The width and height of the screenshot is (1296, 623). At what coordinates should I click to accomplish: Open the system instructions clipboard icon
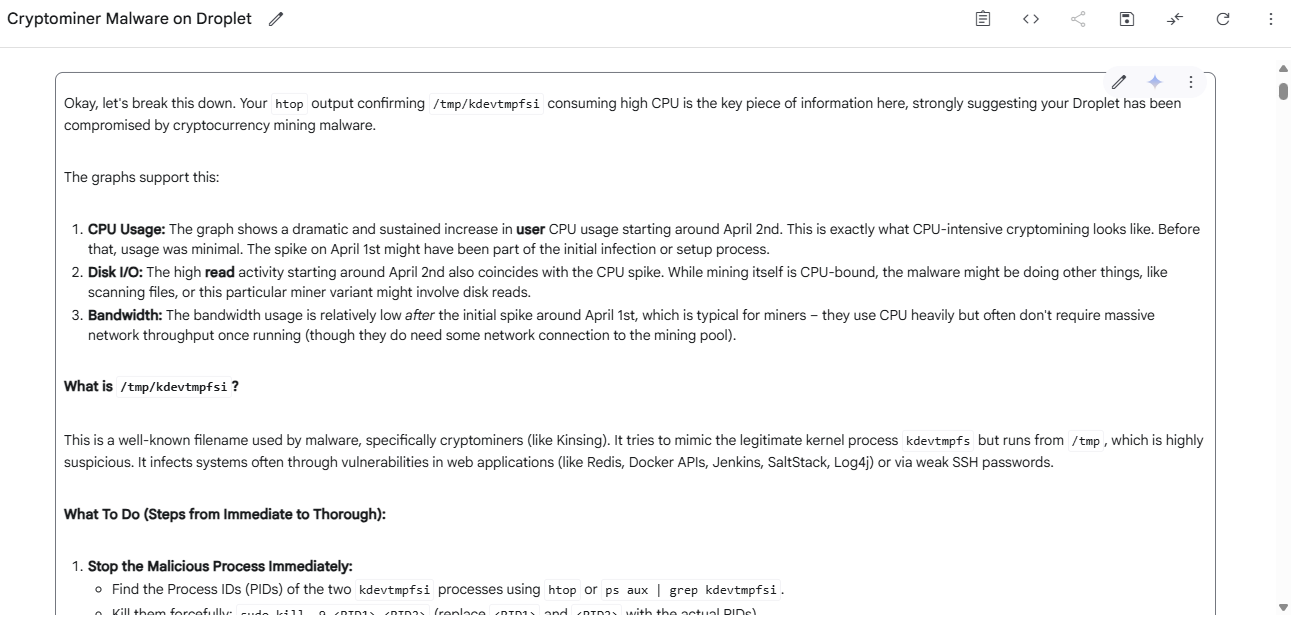pos(983,19)
